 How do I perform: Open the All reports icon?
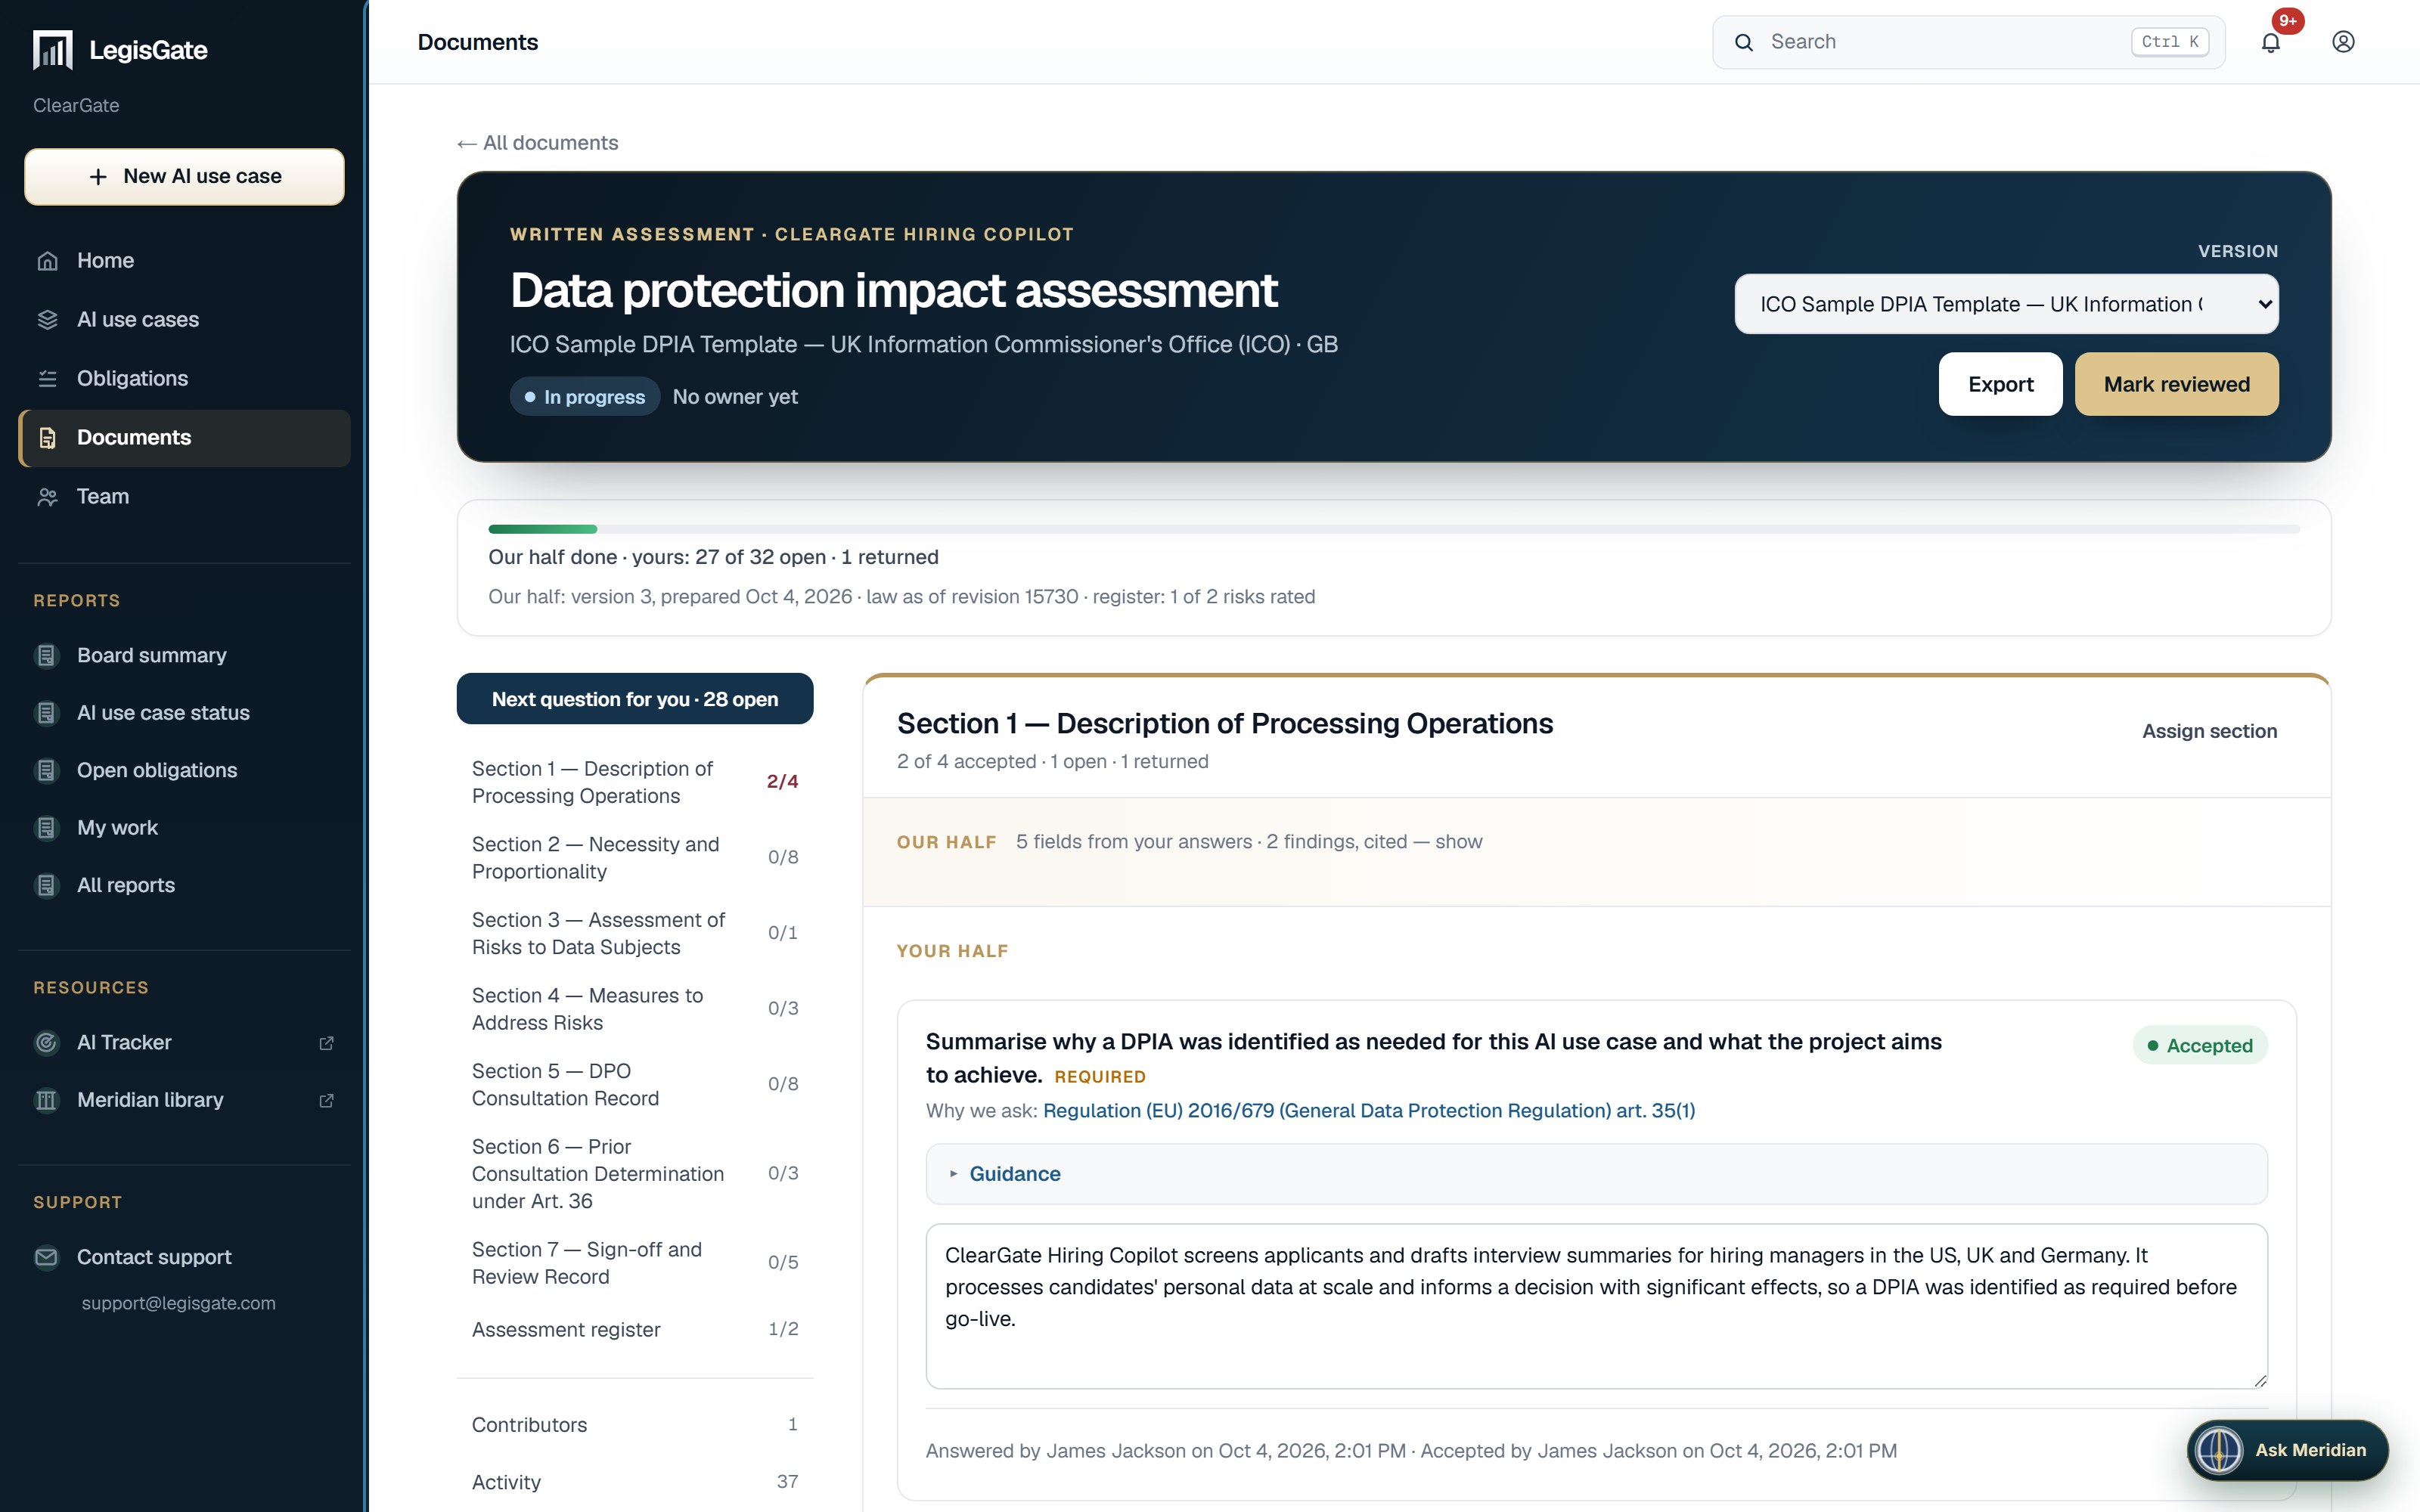[x=47, y=886]
